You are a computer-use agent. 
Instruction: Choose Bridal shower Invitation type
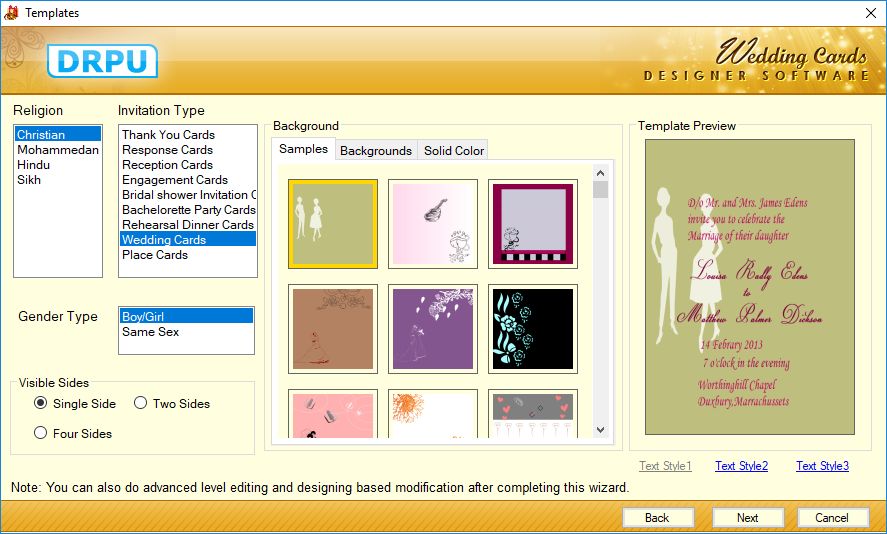tap(188, 195)
